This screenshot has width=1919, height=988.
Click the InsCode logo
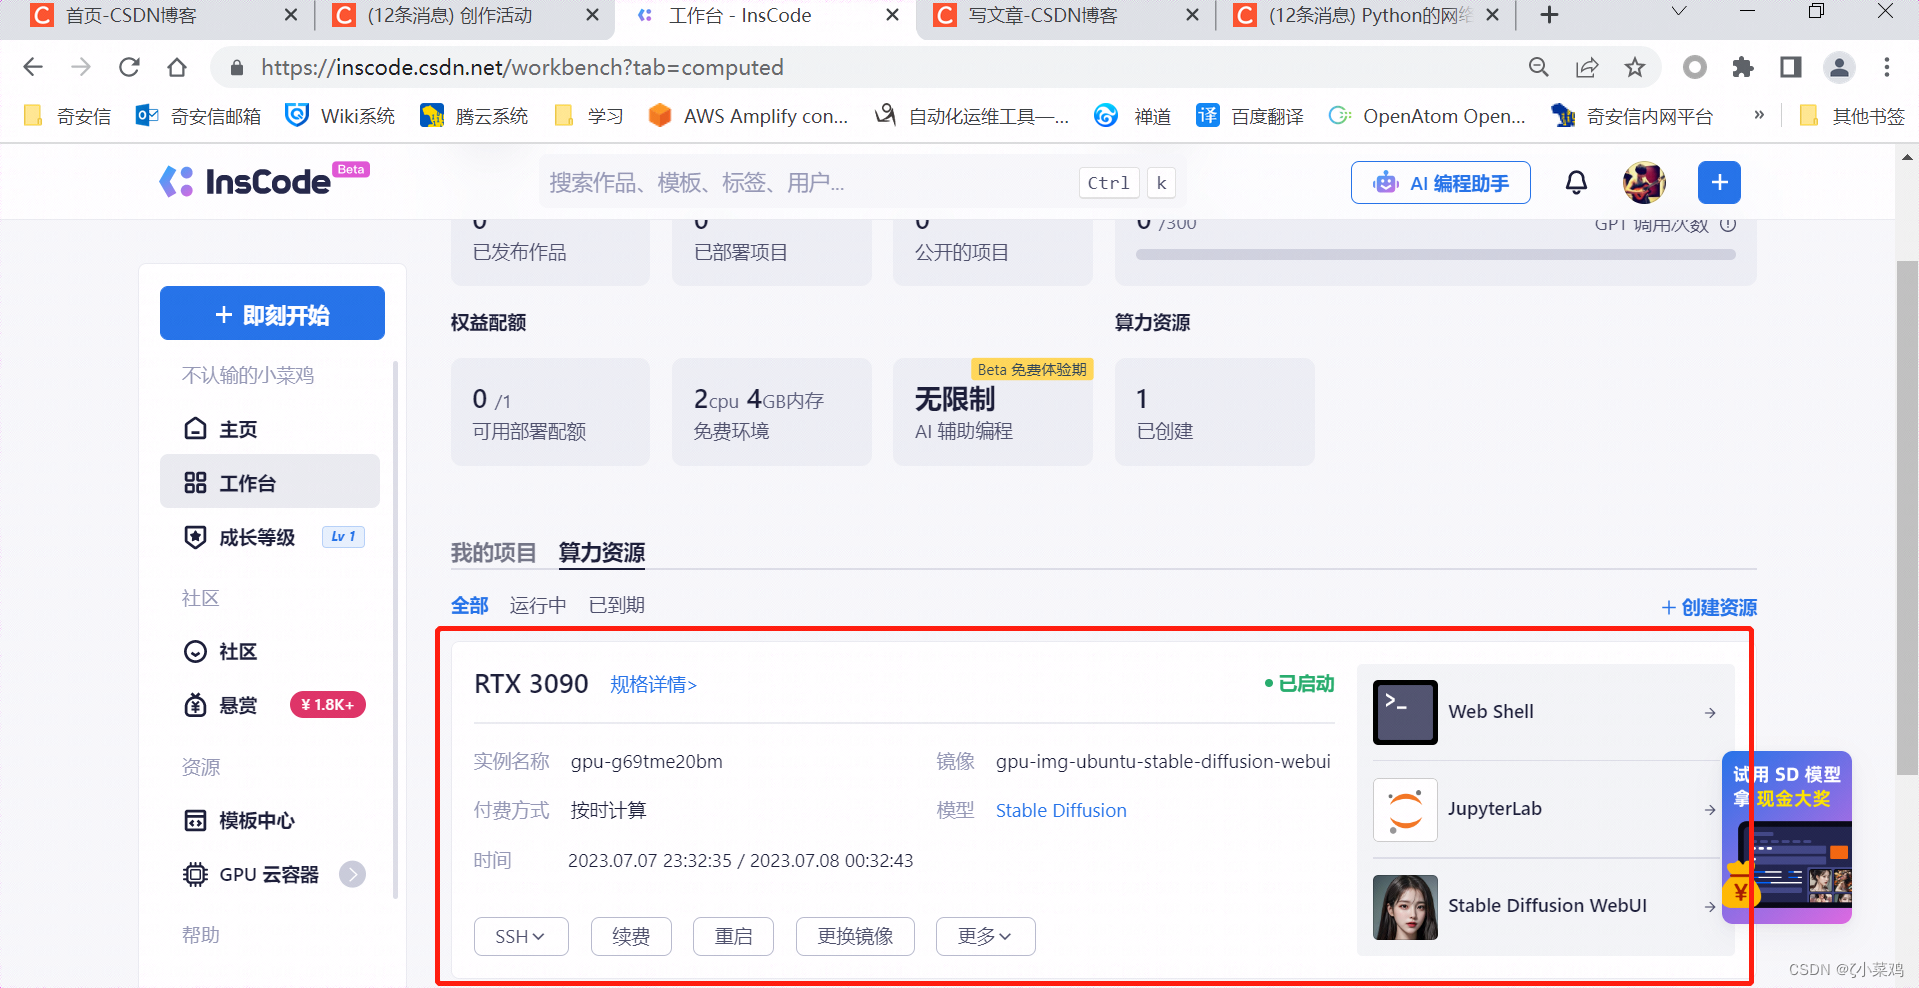tap(263, 181)
